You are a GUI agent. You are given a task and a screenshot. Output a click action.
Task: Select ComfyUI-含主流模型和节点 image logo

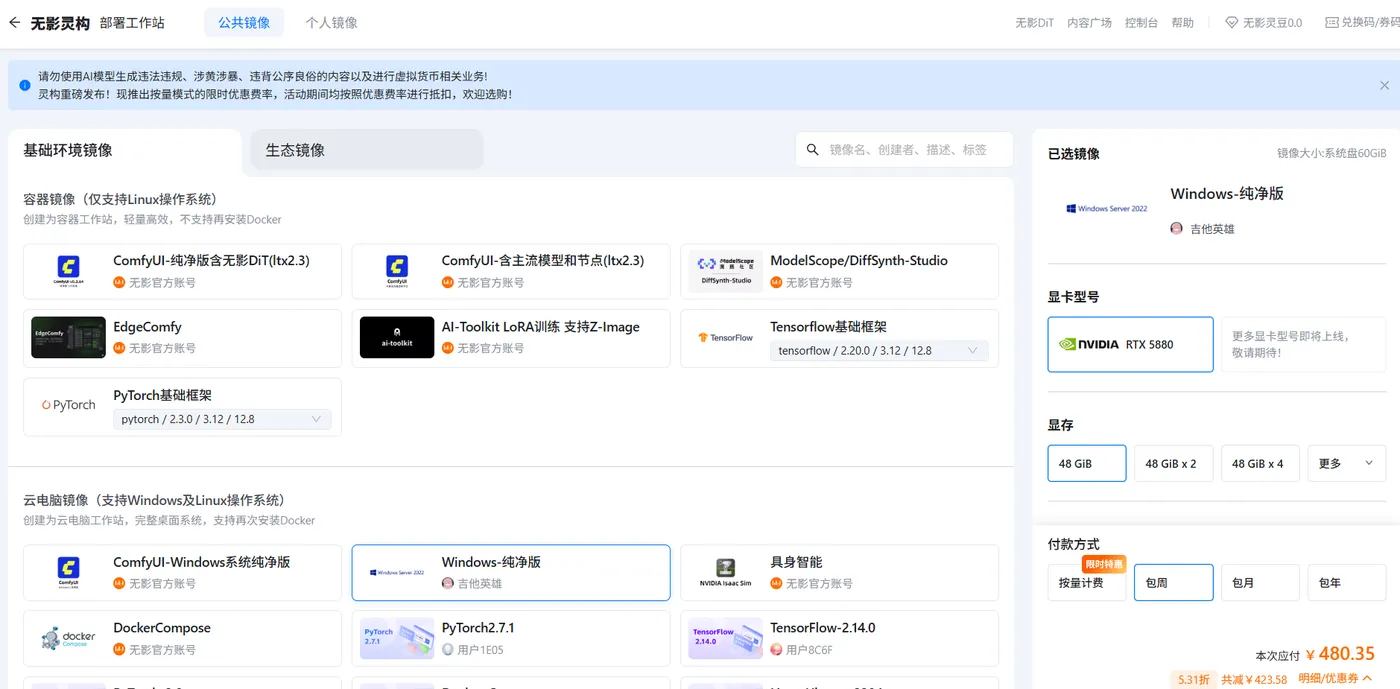[397, 271]
